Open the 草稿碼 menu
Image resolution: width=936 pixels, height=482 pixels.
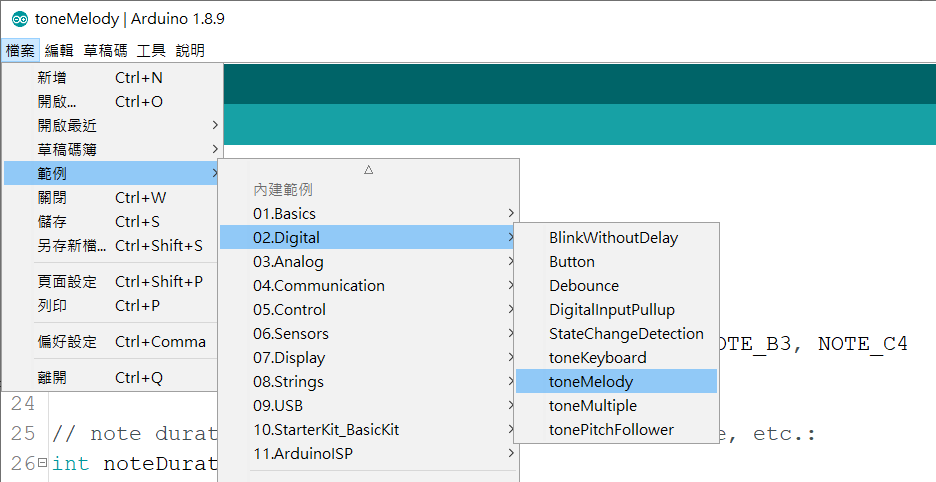click(106, 50)
